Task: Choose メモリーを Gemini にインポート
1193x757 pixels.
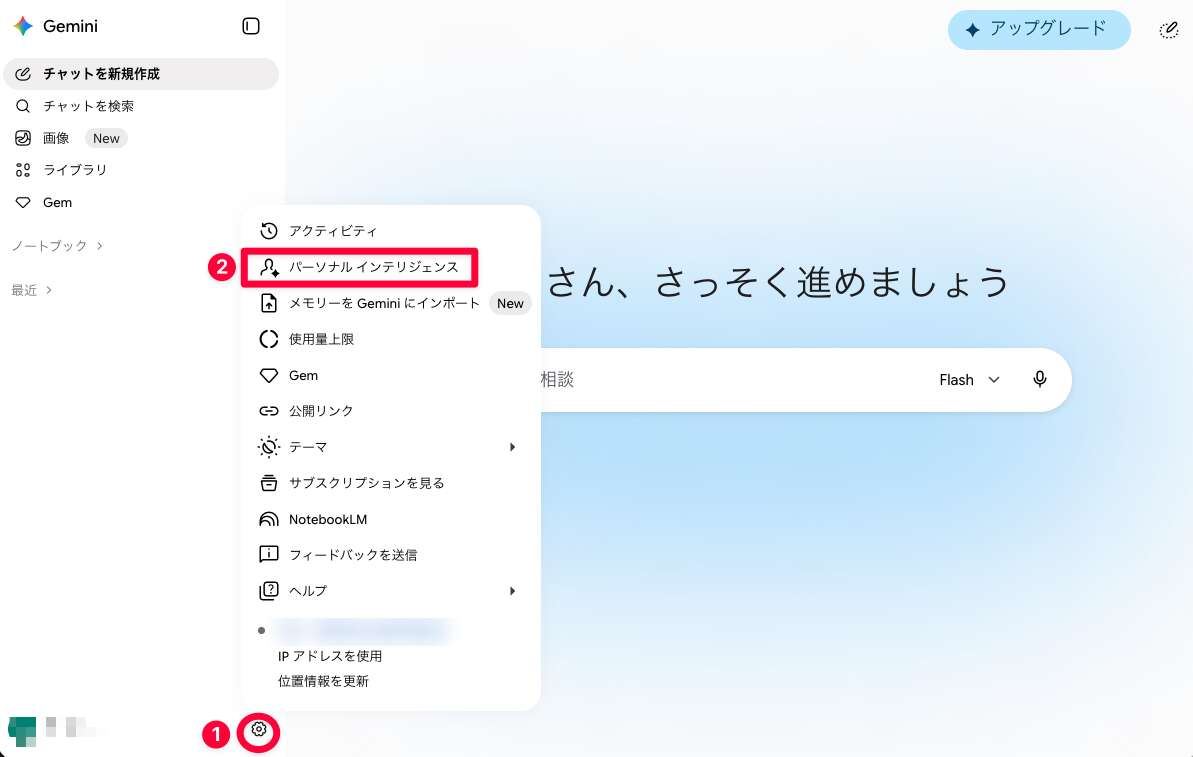Action: [390, 303]
